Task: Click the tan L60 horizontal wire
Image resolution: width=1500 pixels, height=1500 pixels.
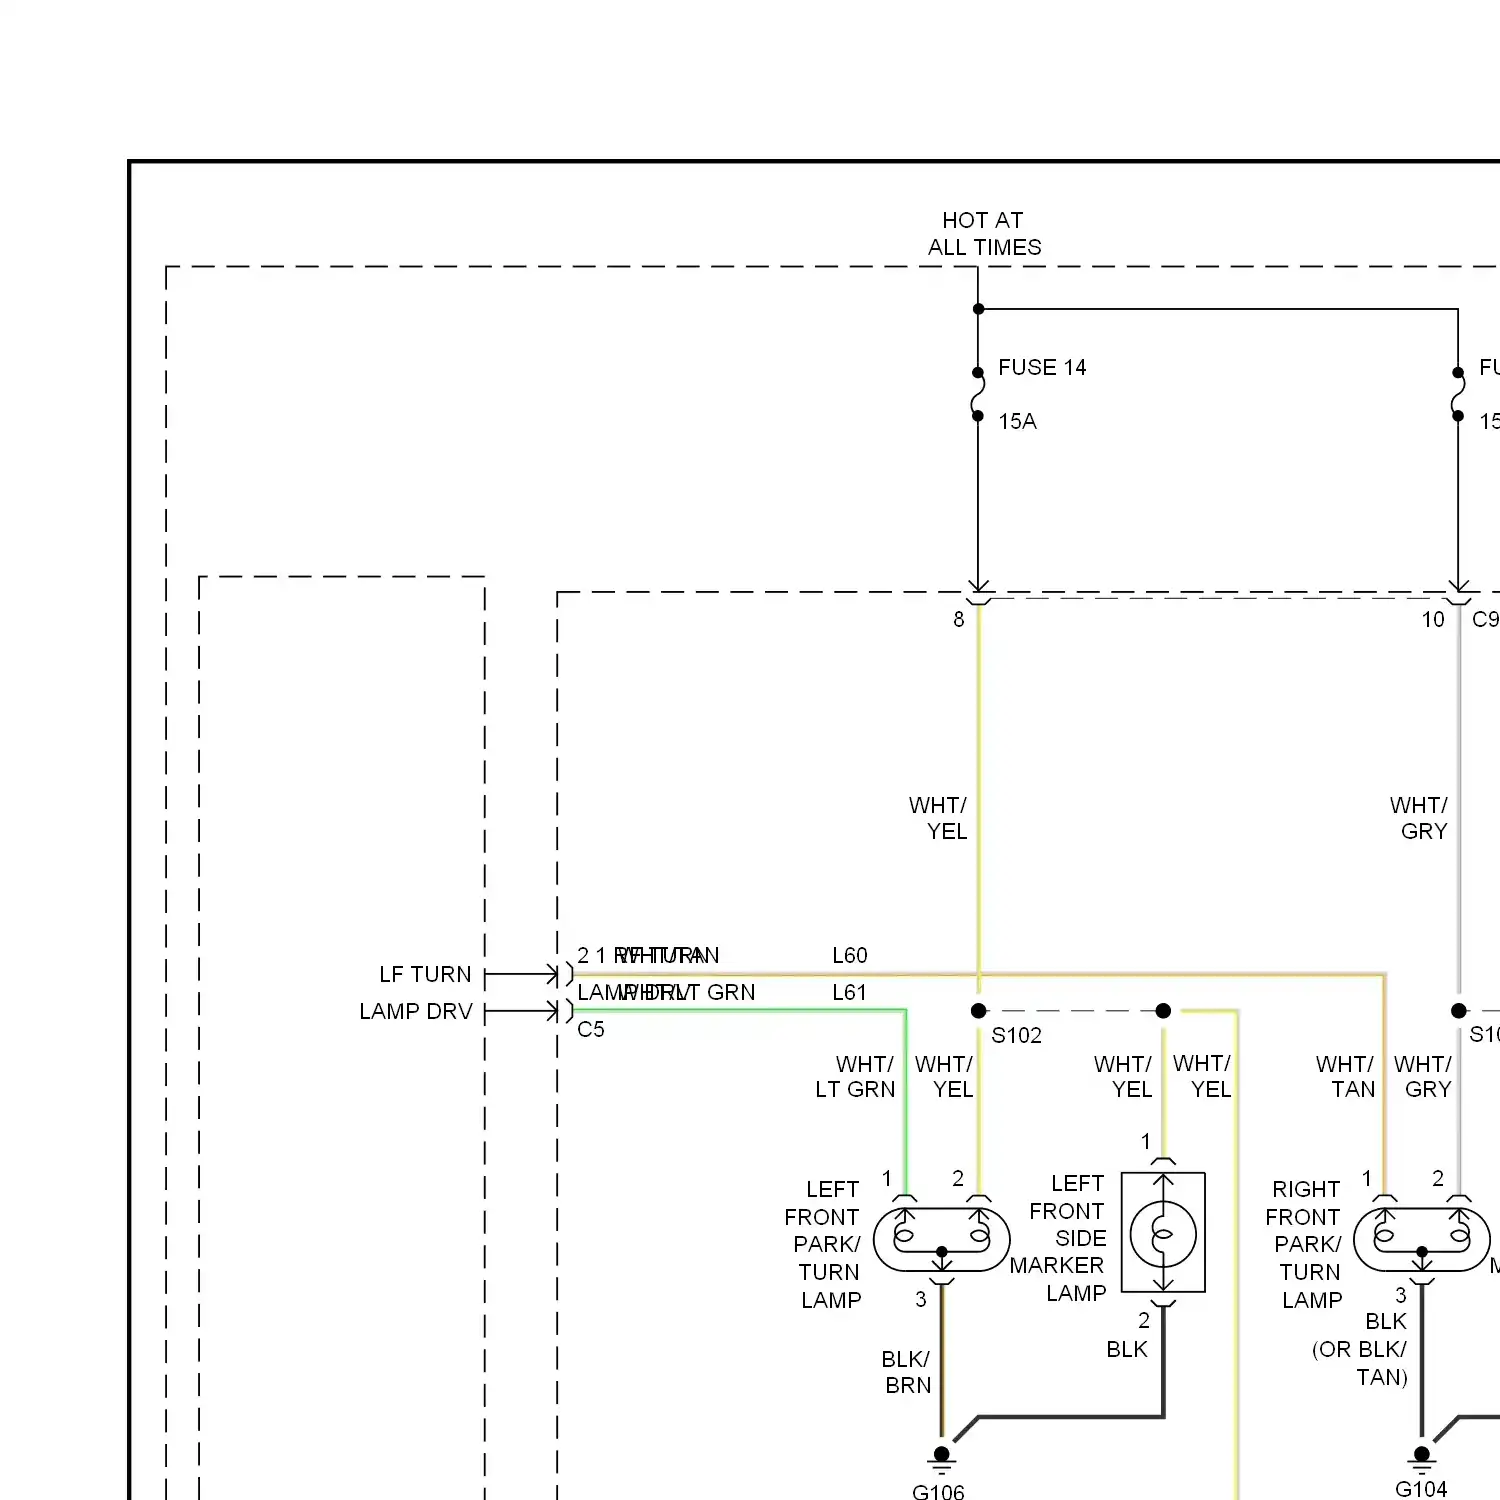Action: click(x=980, y=974)
